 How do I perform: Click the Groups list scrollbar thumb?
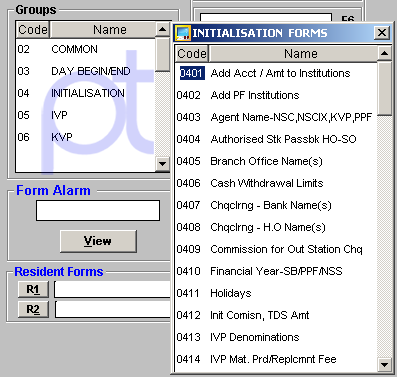click(x=163, y=54)
